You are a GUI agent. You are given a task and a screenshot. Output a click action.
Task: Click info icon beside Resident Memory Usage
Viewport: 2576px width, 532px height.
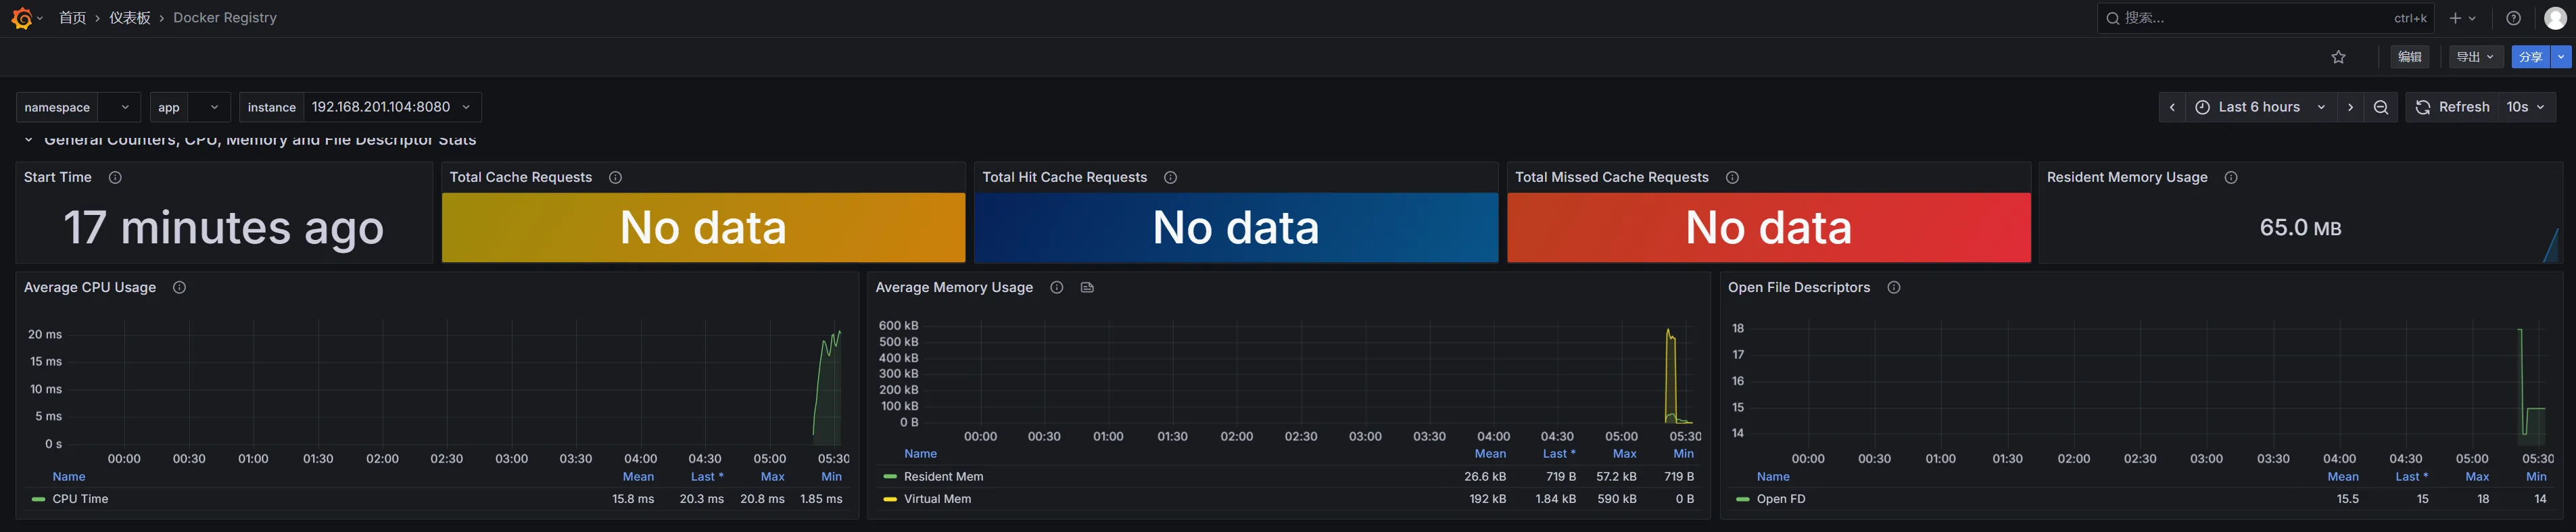tap(2230, 177)
